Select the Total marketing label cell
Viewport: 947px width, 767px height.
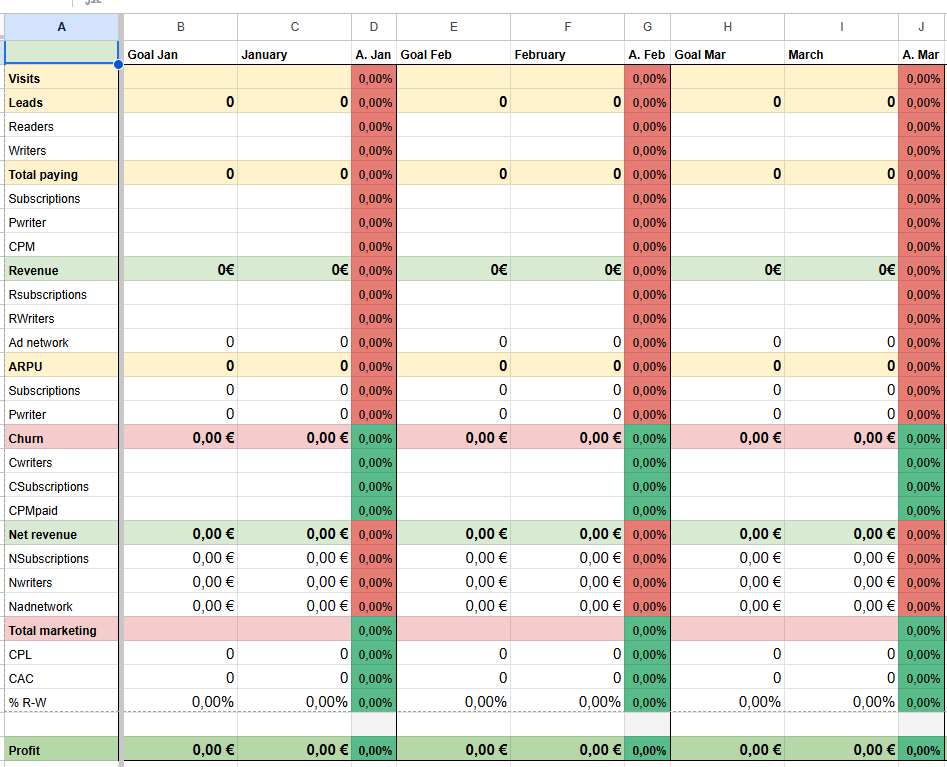(61, 630)
